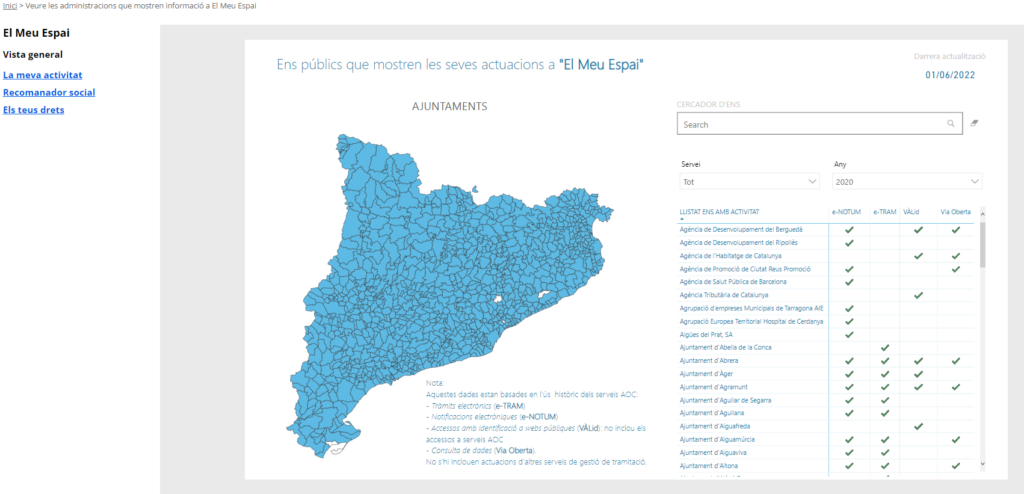Open La meva activitat in sidebar
The image size is (1024, 494).
point(43,75)
